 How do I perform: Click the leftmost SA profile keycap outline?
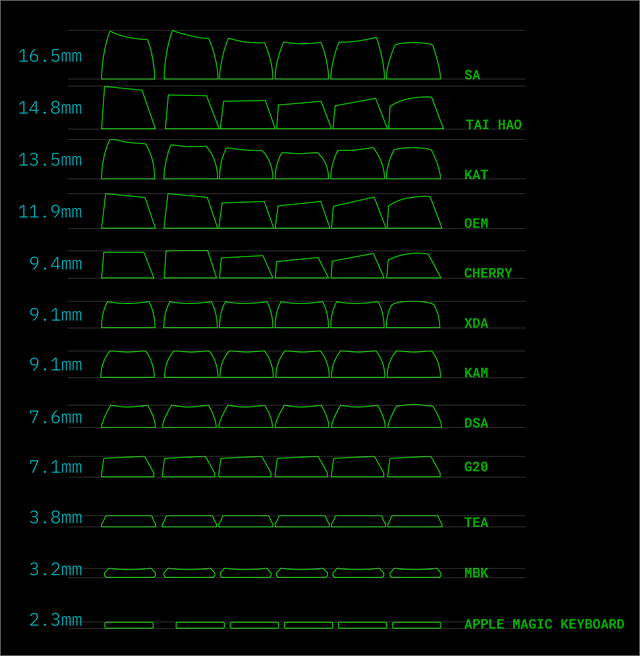(x=128, y=57)
